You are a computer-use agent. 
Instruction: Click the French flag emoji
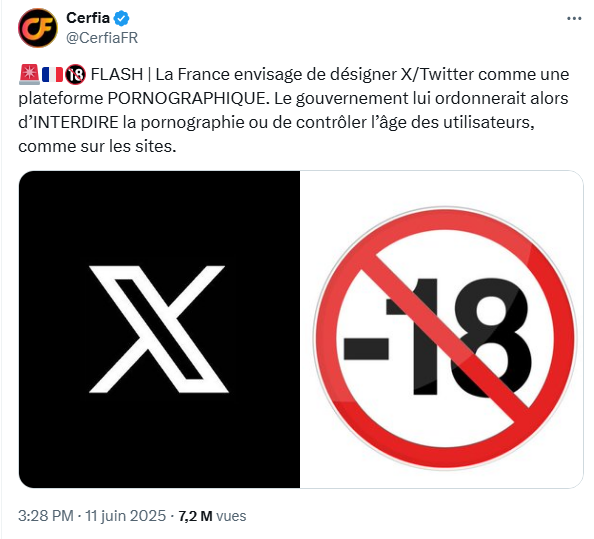pos(52,74)
